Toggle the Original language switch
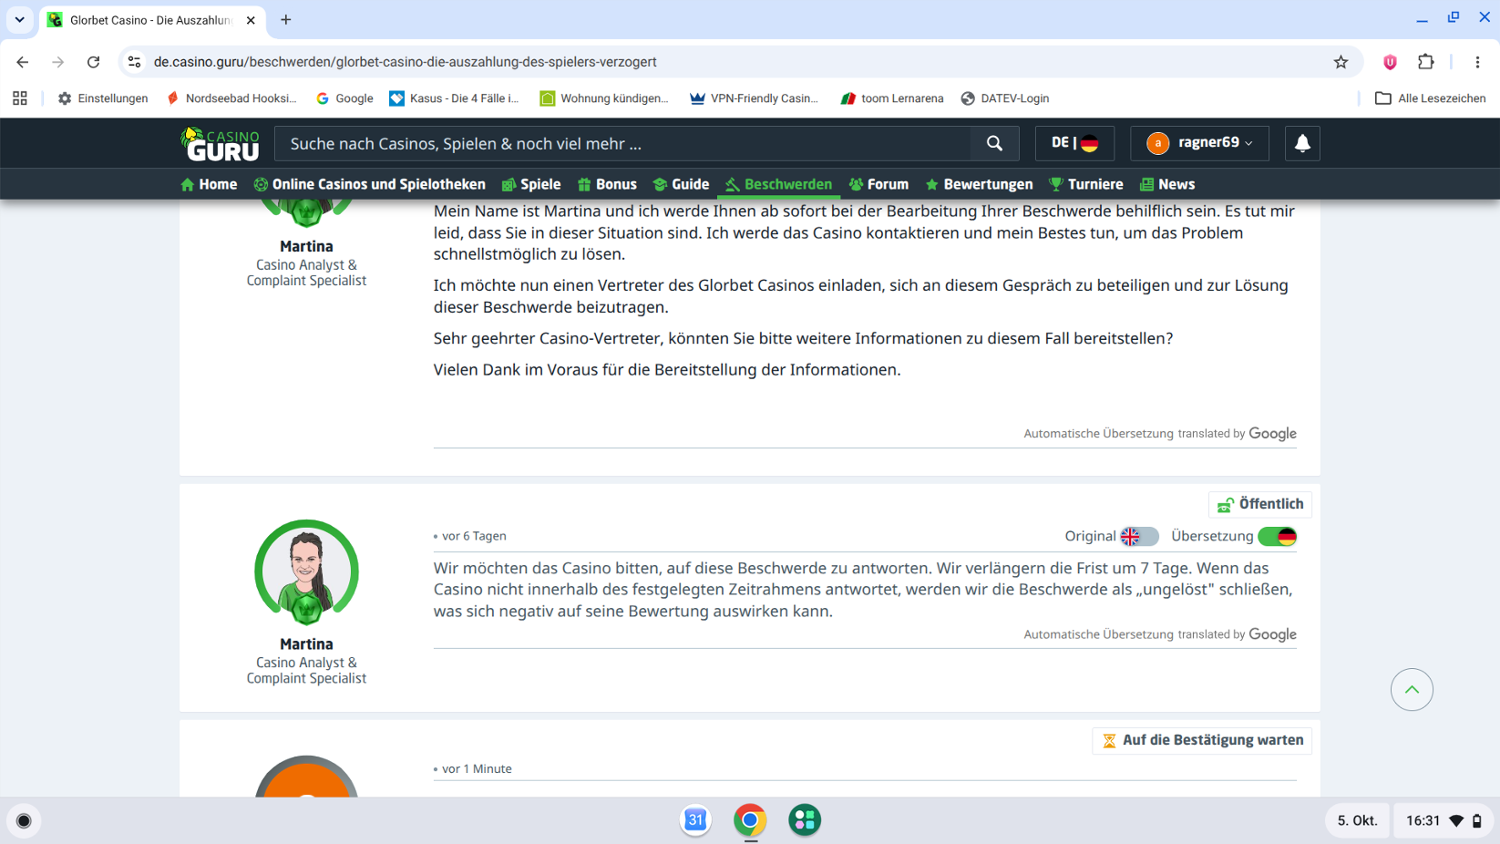This screenshot has width=1500, height=844. pyautogui.click(x=1139, y=536)
